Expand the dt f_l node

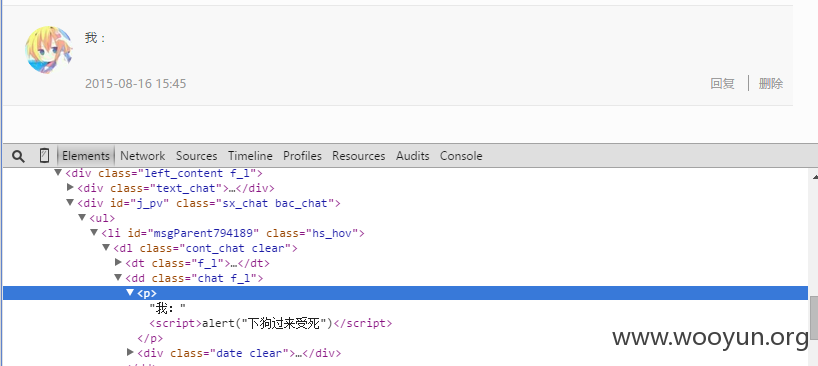(x=118, y=263)
